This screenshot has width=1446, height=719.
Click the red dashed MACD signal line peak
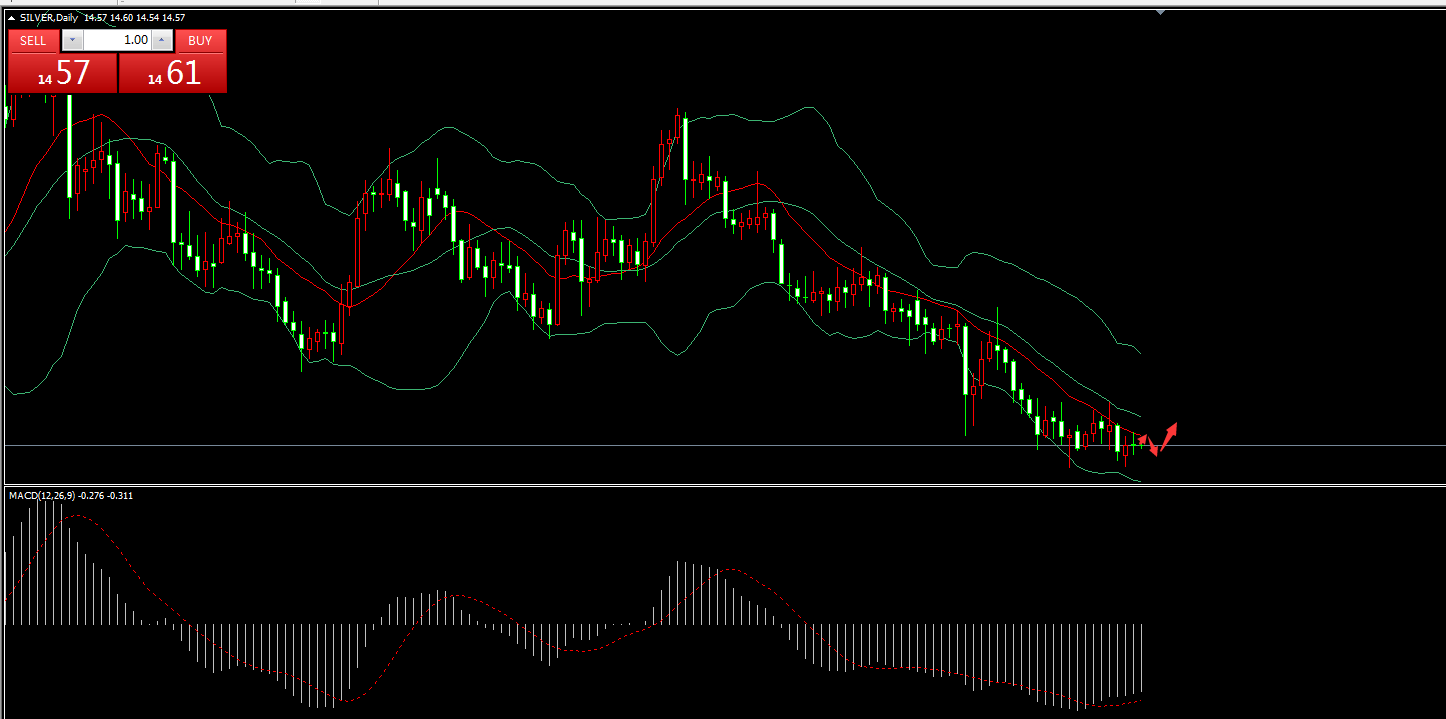(75, 517)
